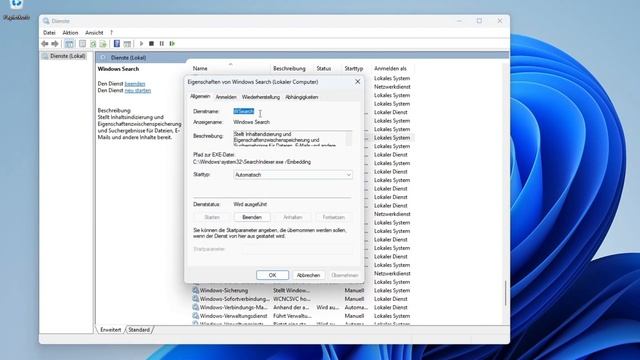Click the Anhalten button
The height and width of the screenshot is (360, 640).
pos(293,217)
